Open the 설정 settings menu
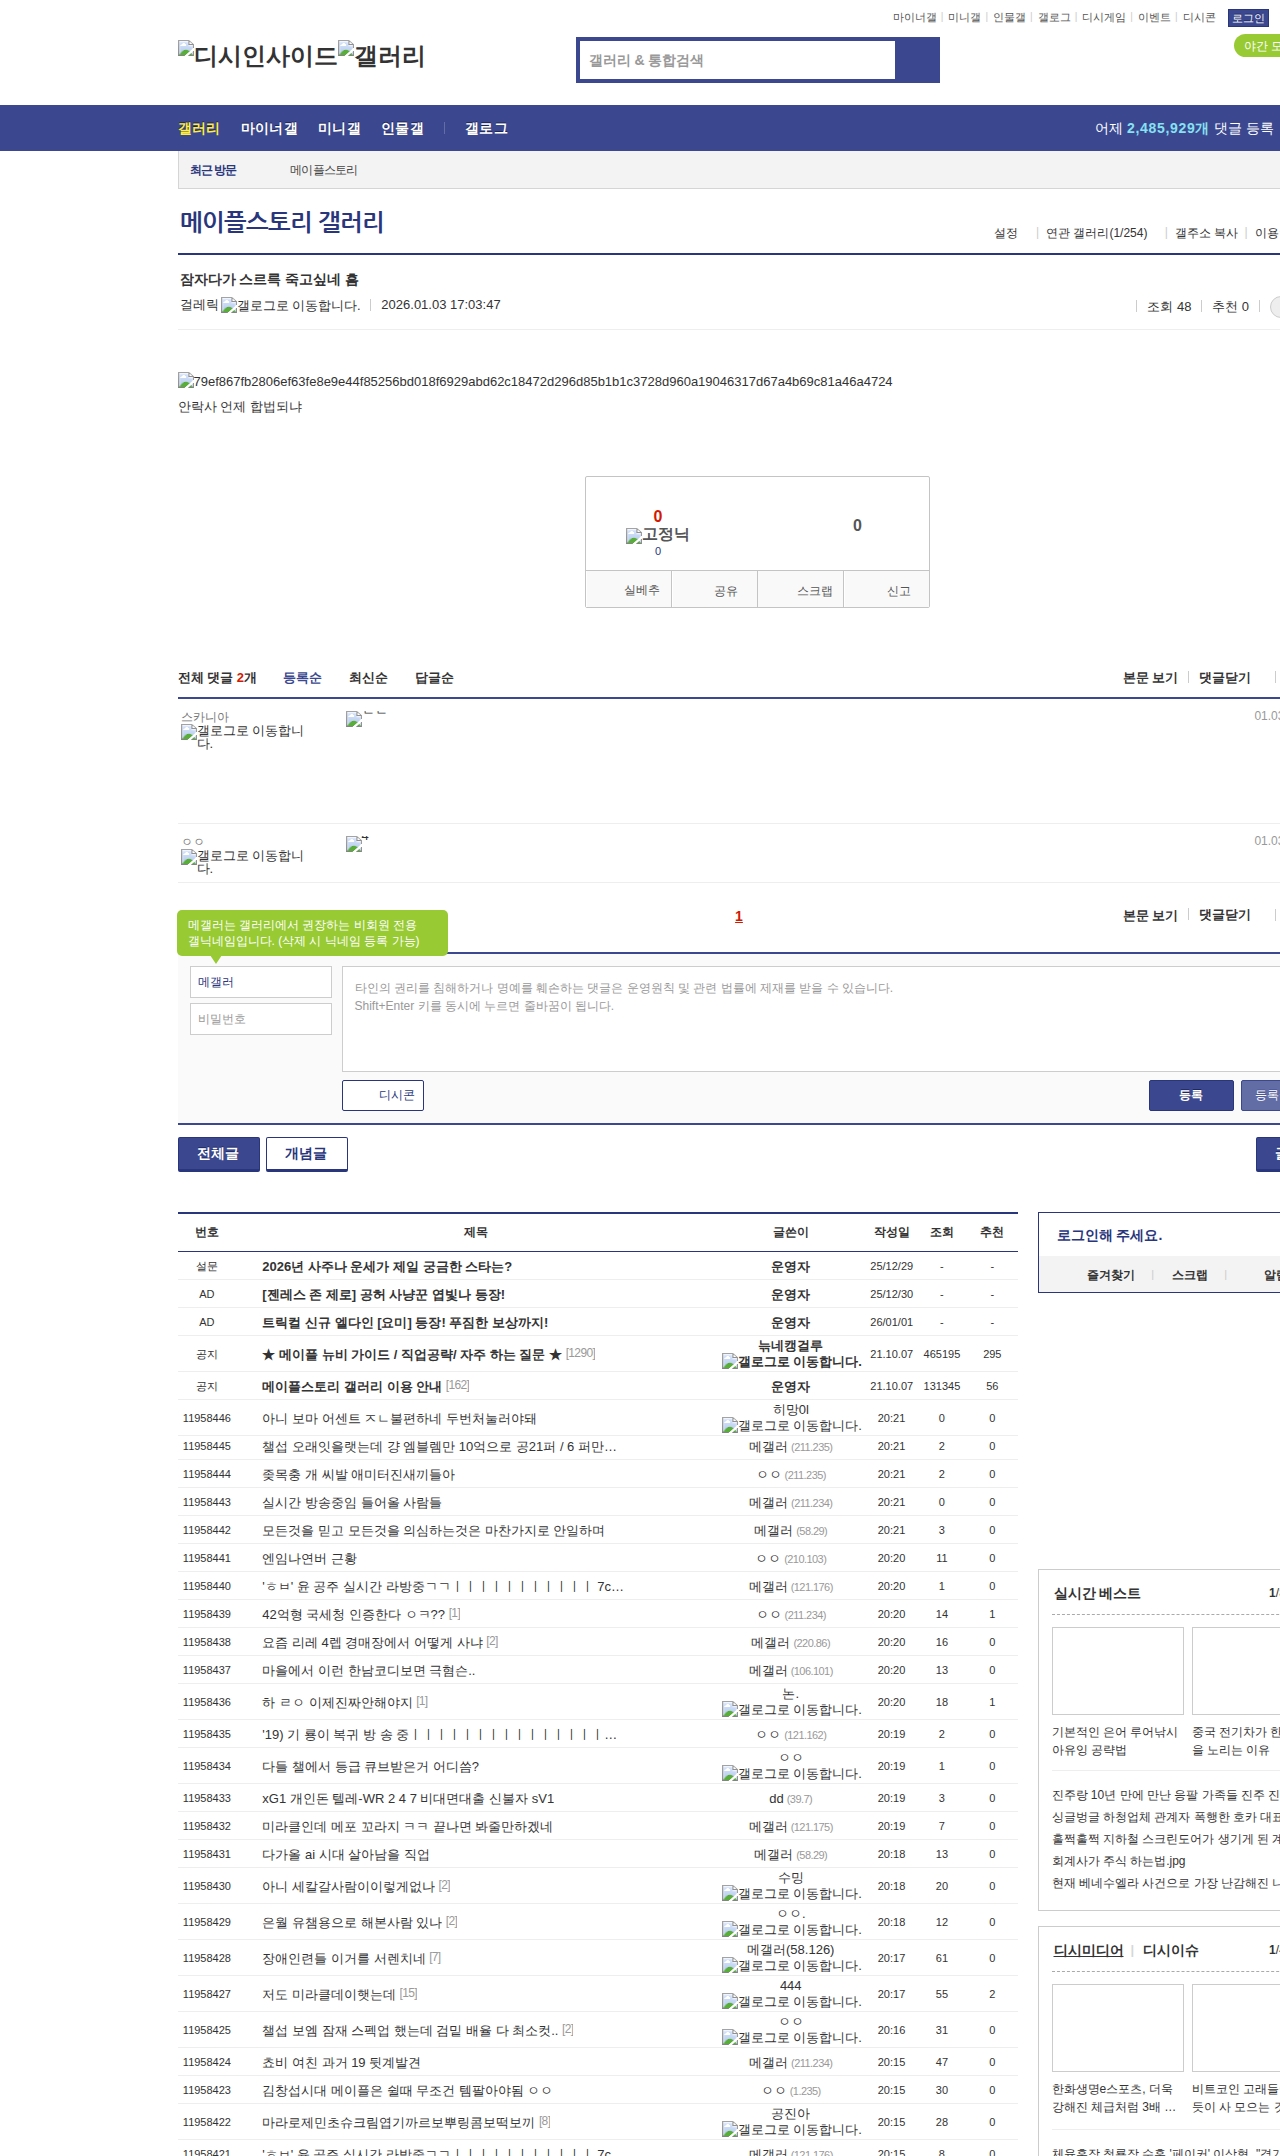Image resolution: width=1280 pixels, height=2156 pixels. click(1005, 233)
